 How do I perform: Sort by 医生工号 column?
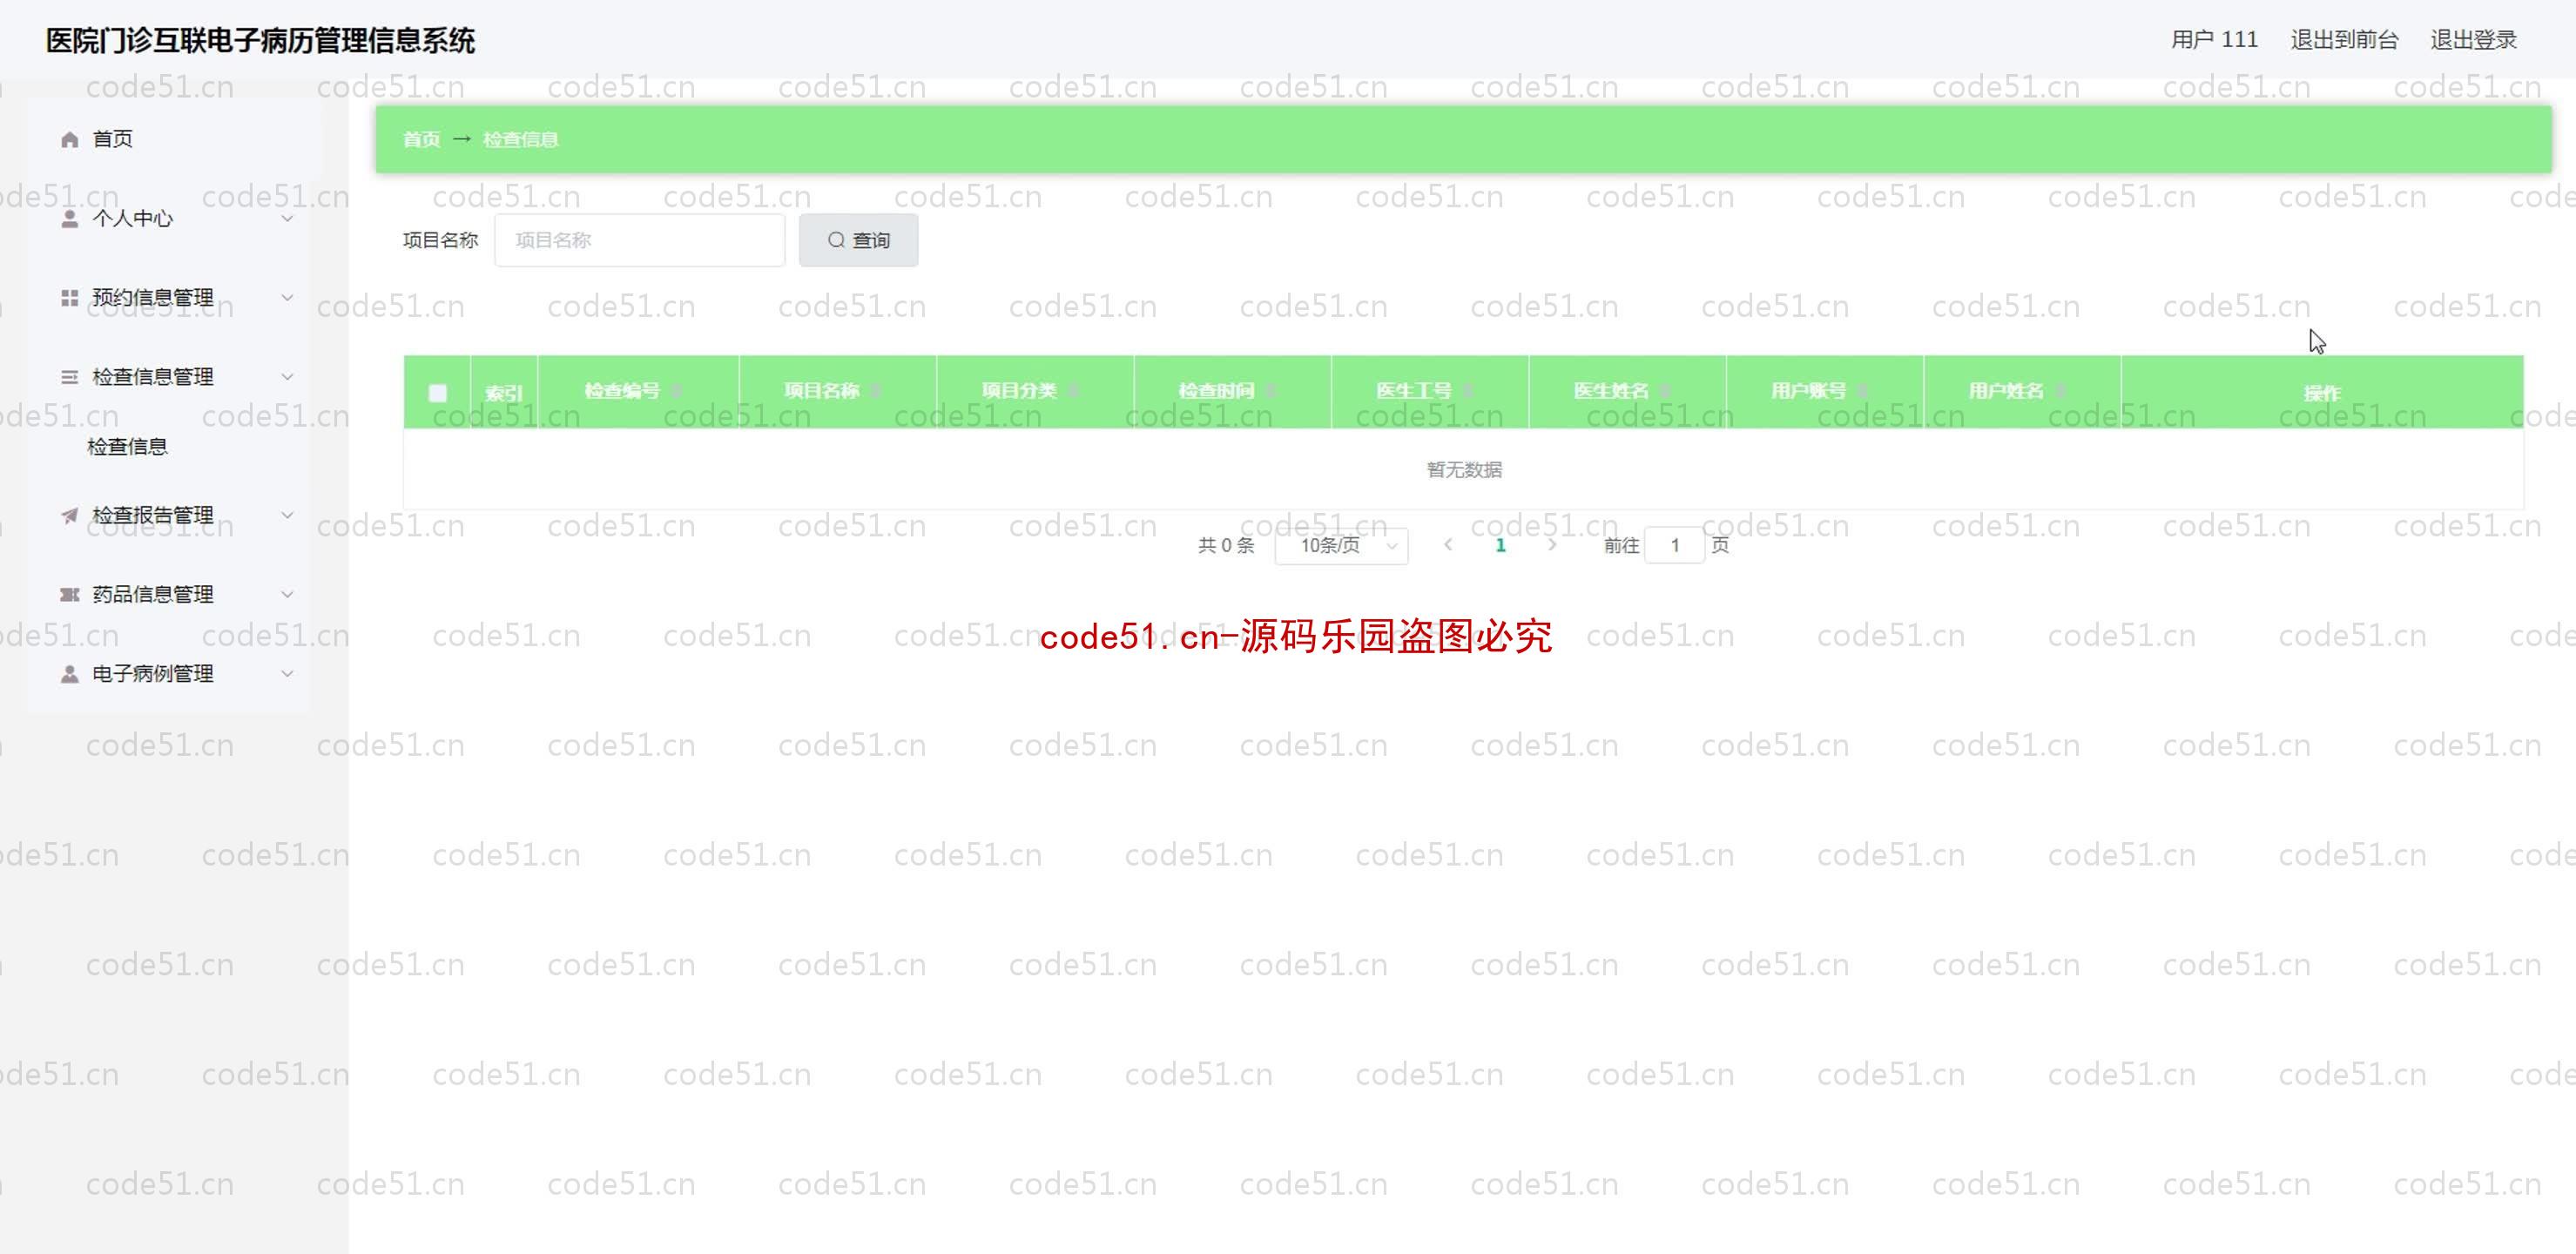click(x=1467, y=391)
